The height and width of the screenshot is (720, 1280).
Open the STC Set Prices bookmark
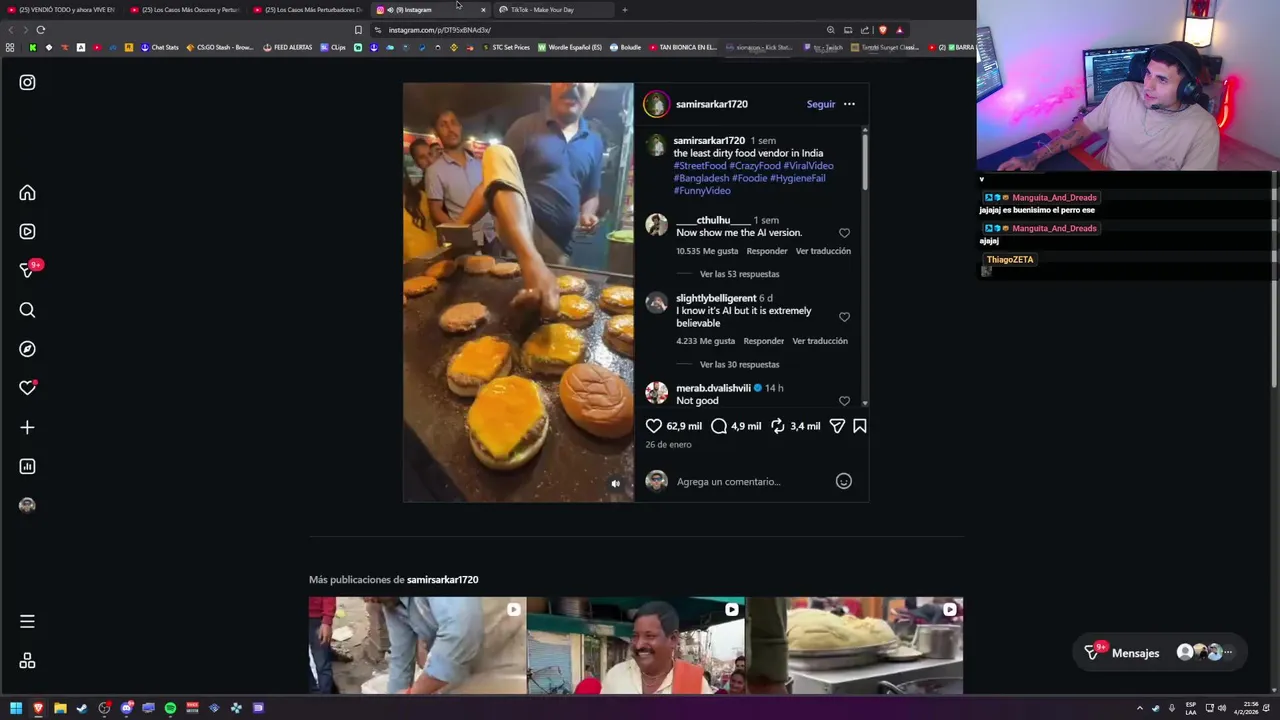coord(505,47)
